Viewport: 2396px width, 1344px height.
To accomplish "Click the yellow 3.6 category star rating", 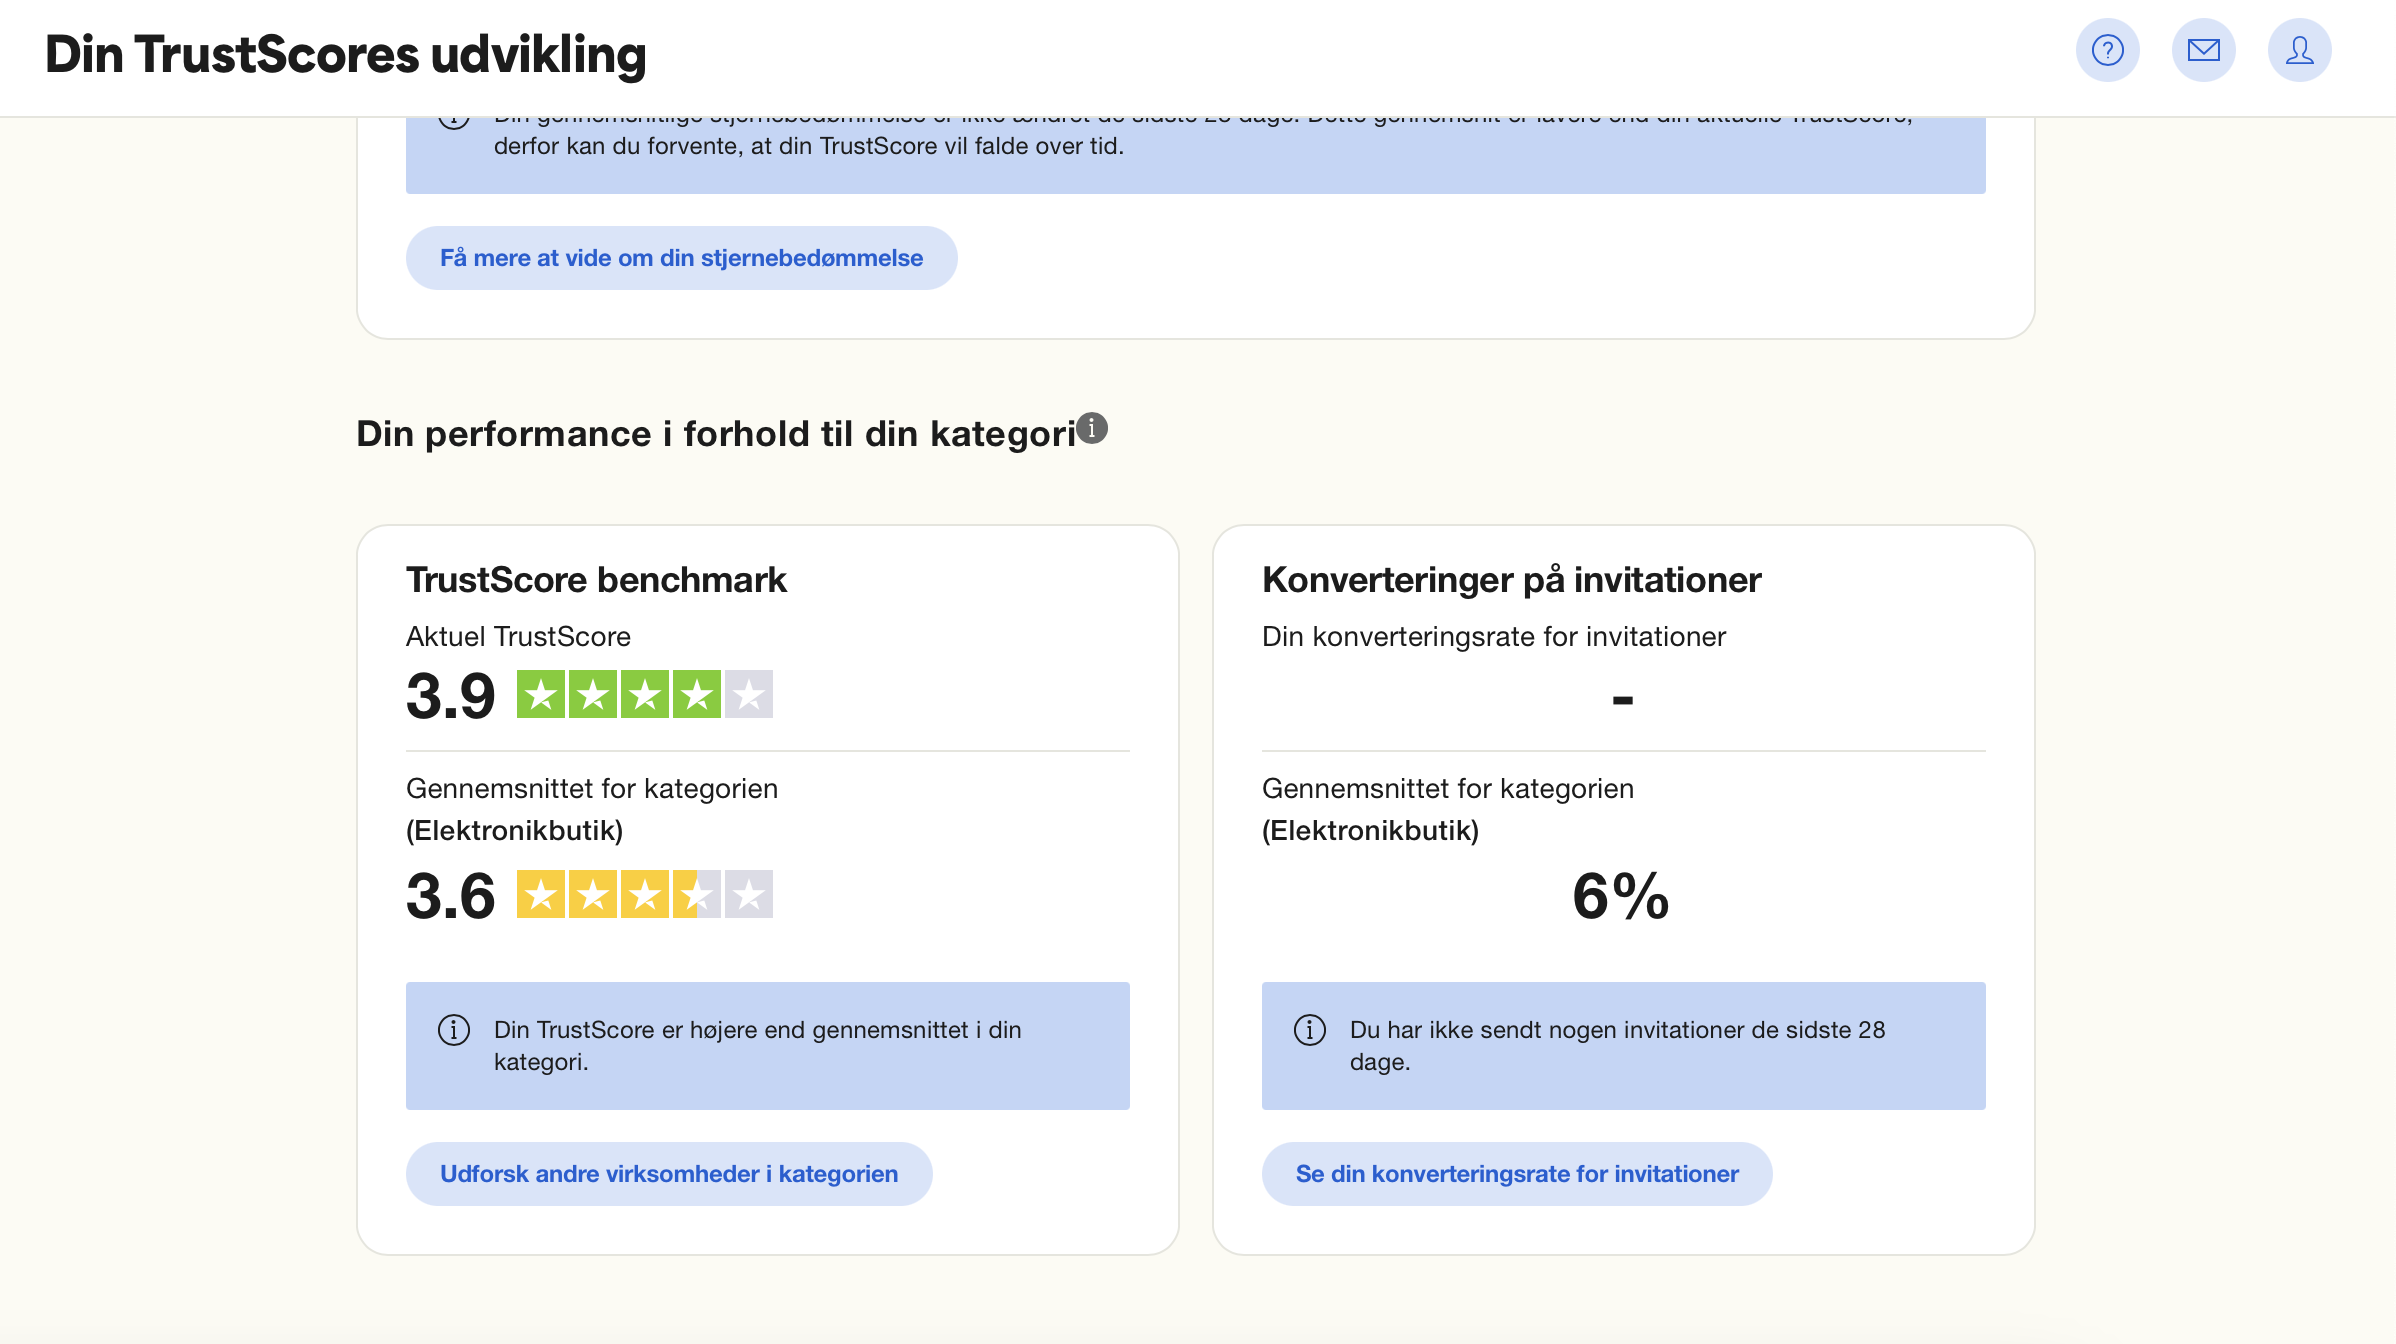I will click(644, 895).
